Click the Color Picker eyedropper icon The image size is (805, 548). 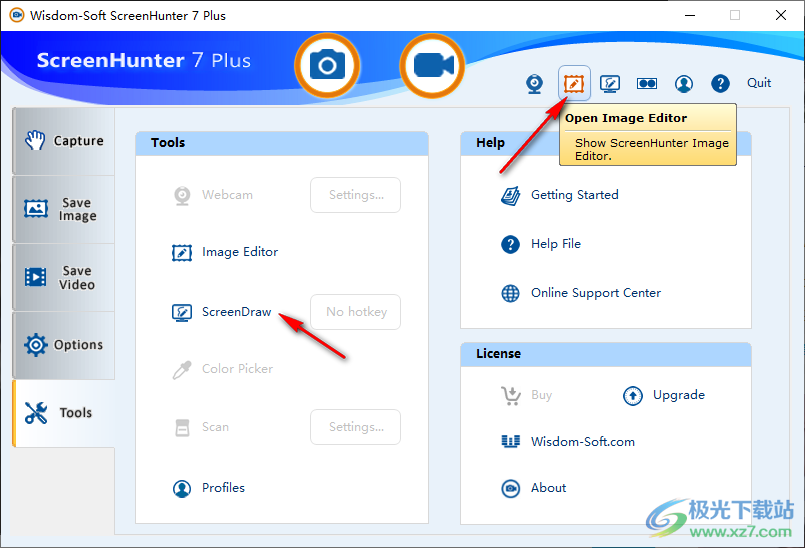(x=182, y=369)
